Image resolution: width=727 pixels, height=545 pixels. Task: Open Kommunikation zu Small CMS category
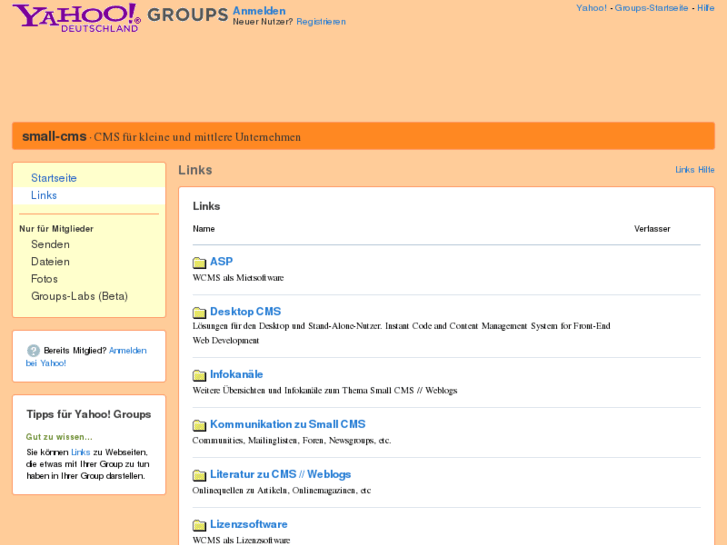(x=287, y=424)
